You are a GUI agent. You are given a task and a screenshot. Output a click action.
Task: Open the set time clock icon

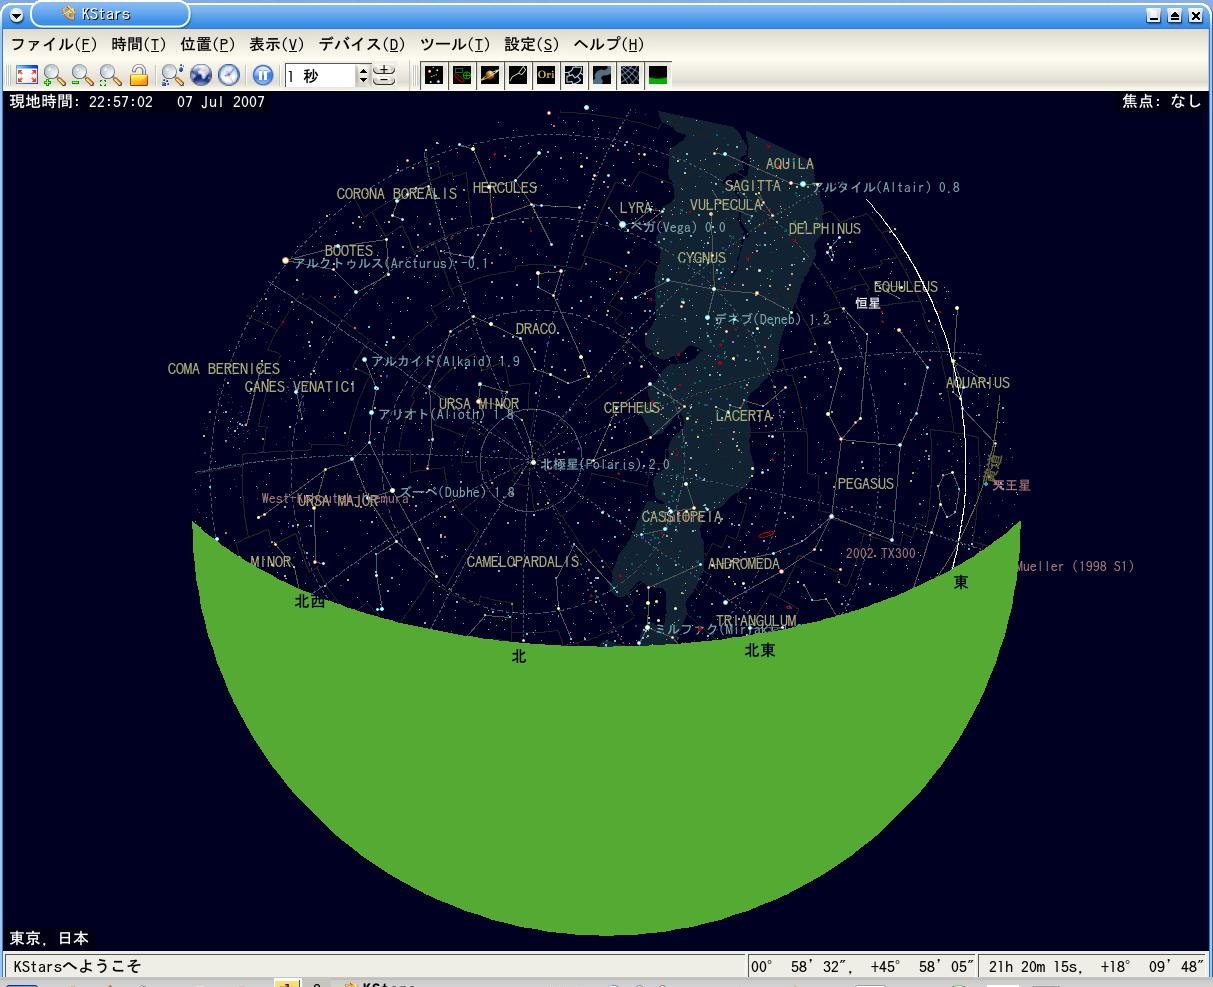coord(229,75)
